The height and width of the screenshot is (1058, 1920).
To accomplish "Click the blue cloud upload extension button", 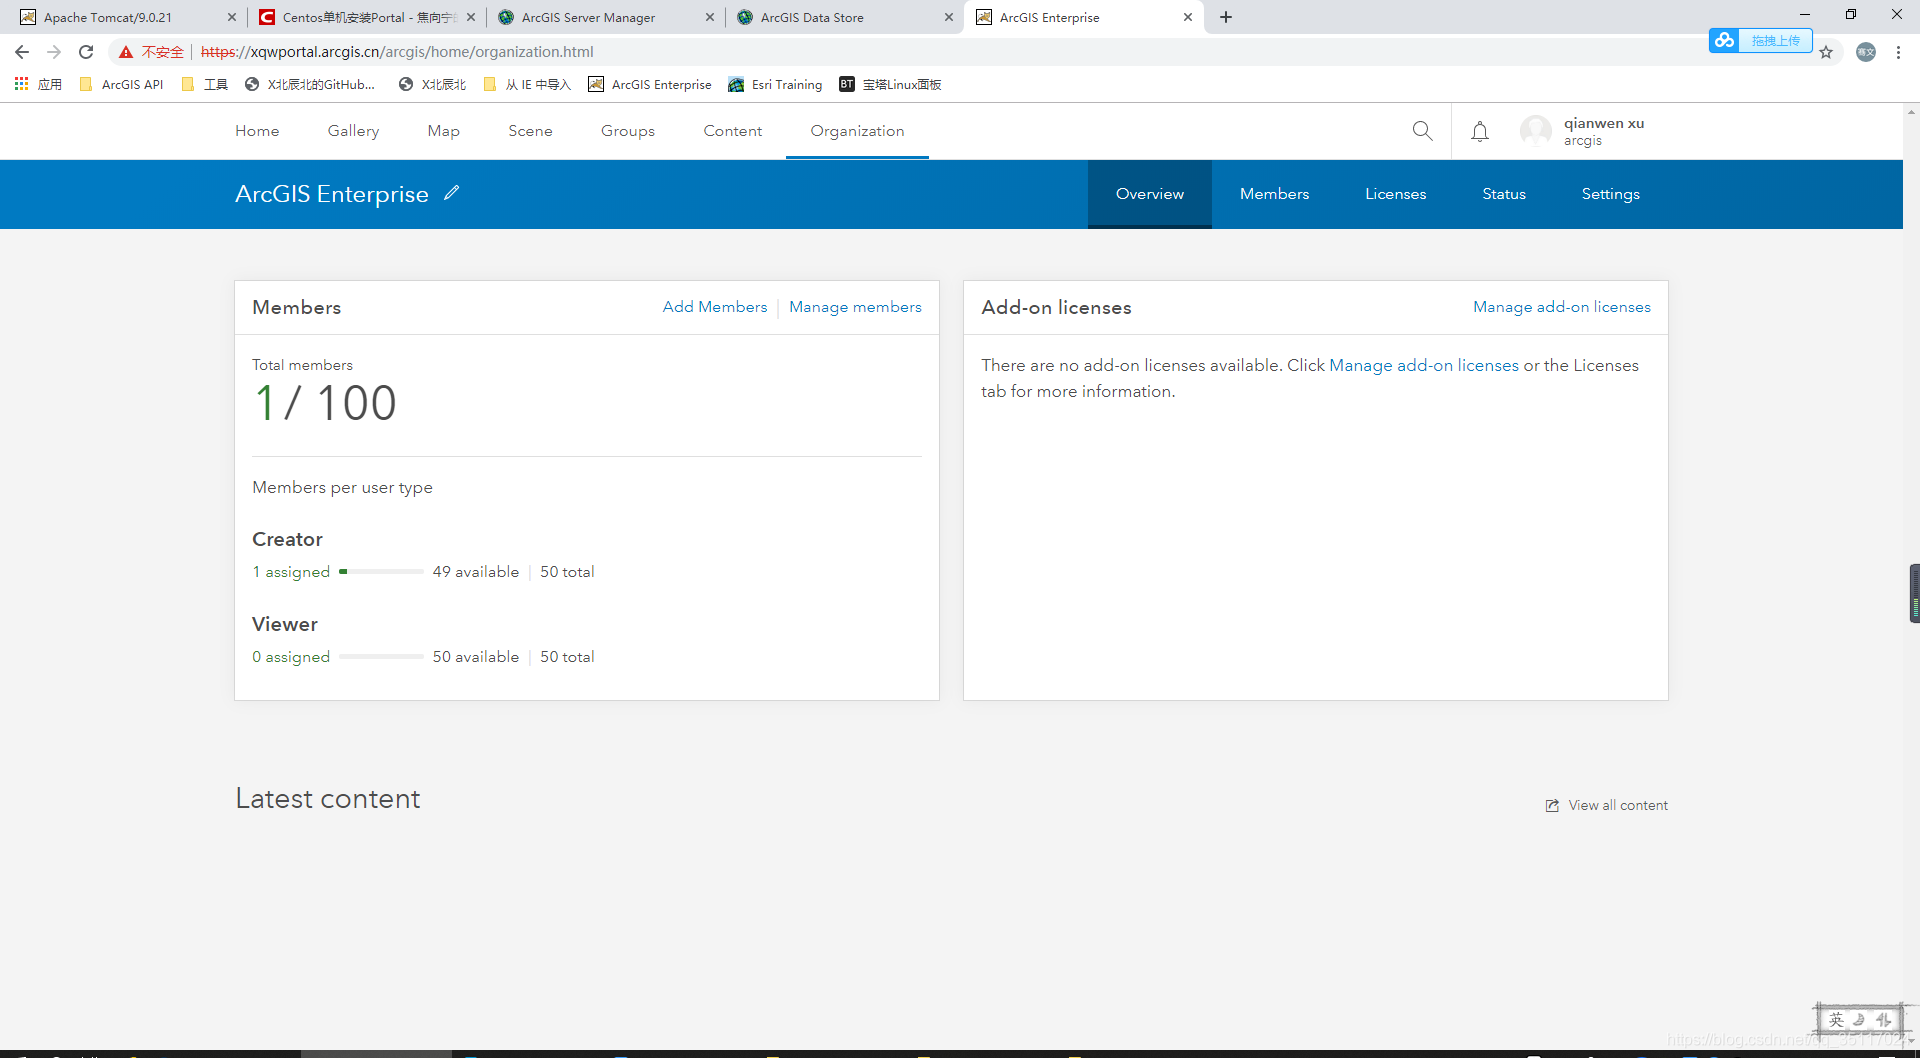I will 1760,40.
